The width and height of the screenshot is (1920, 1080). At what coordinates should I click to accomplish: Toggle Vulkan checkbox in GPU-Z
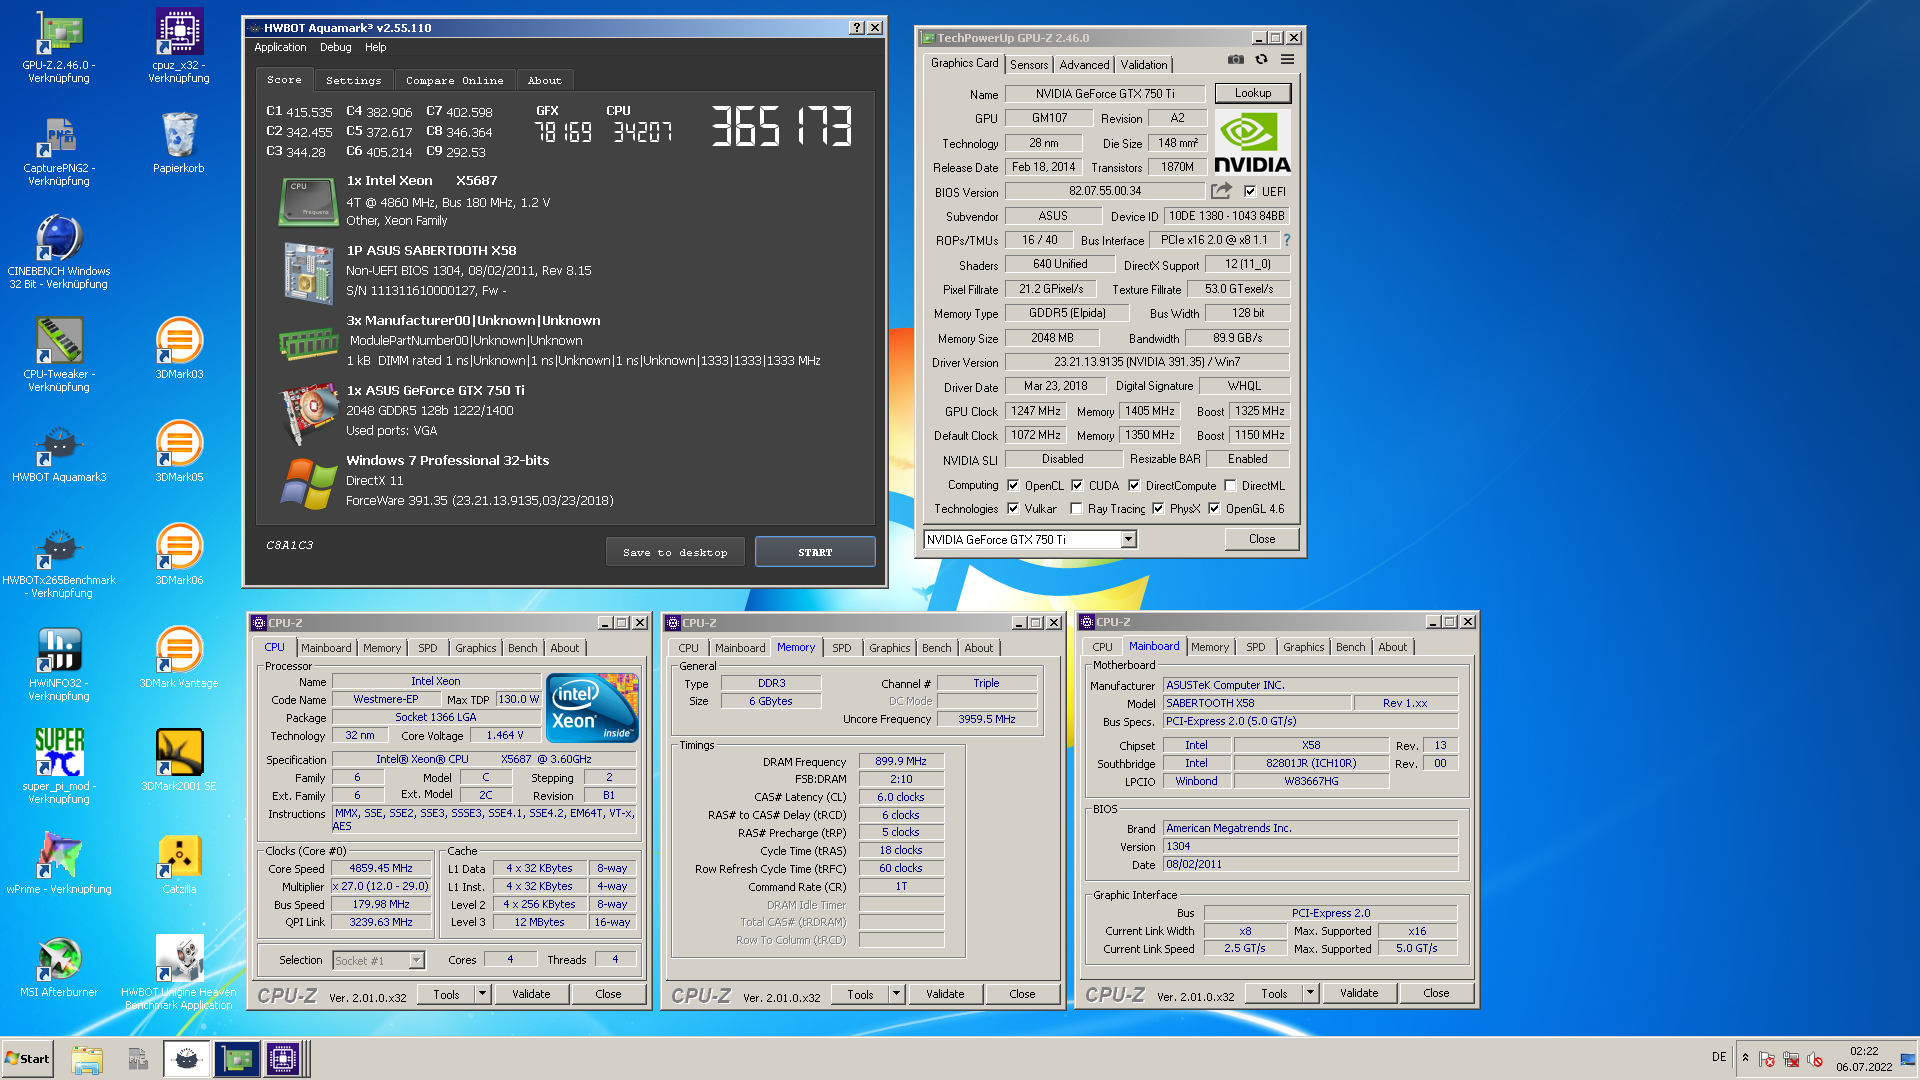click(x=1013, y=509)
